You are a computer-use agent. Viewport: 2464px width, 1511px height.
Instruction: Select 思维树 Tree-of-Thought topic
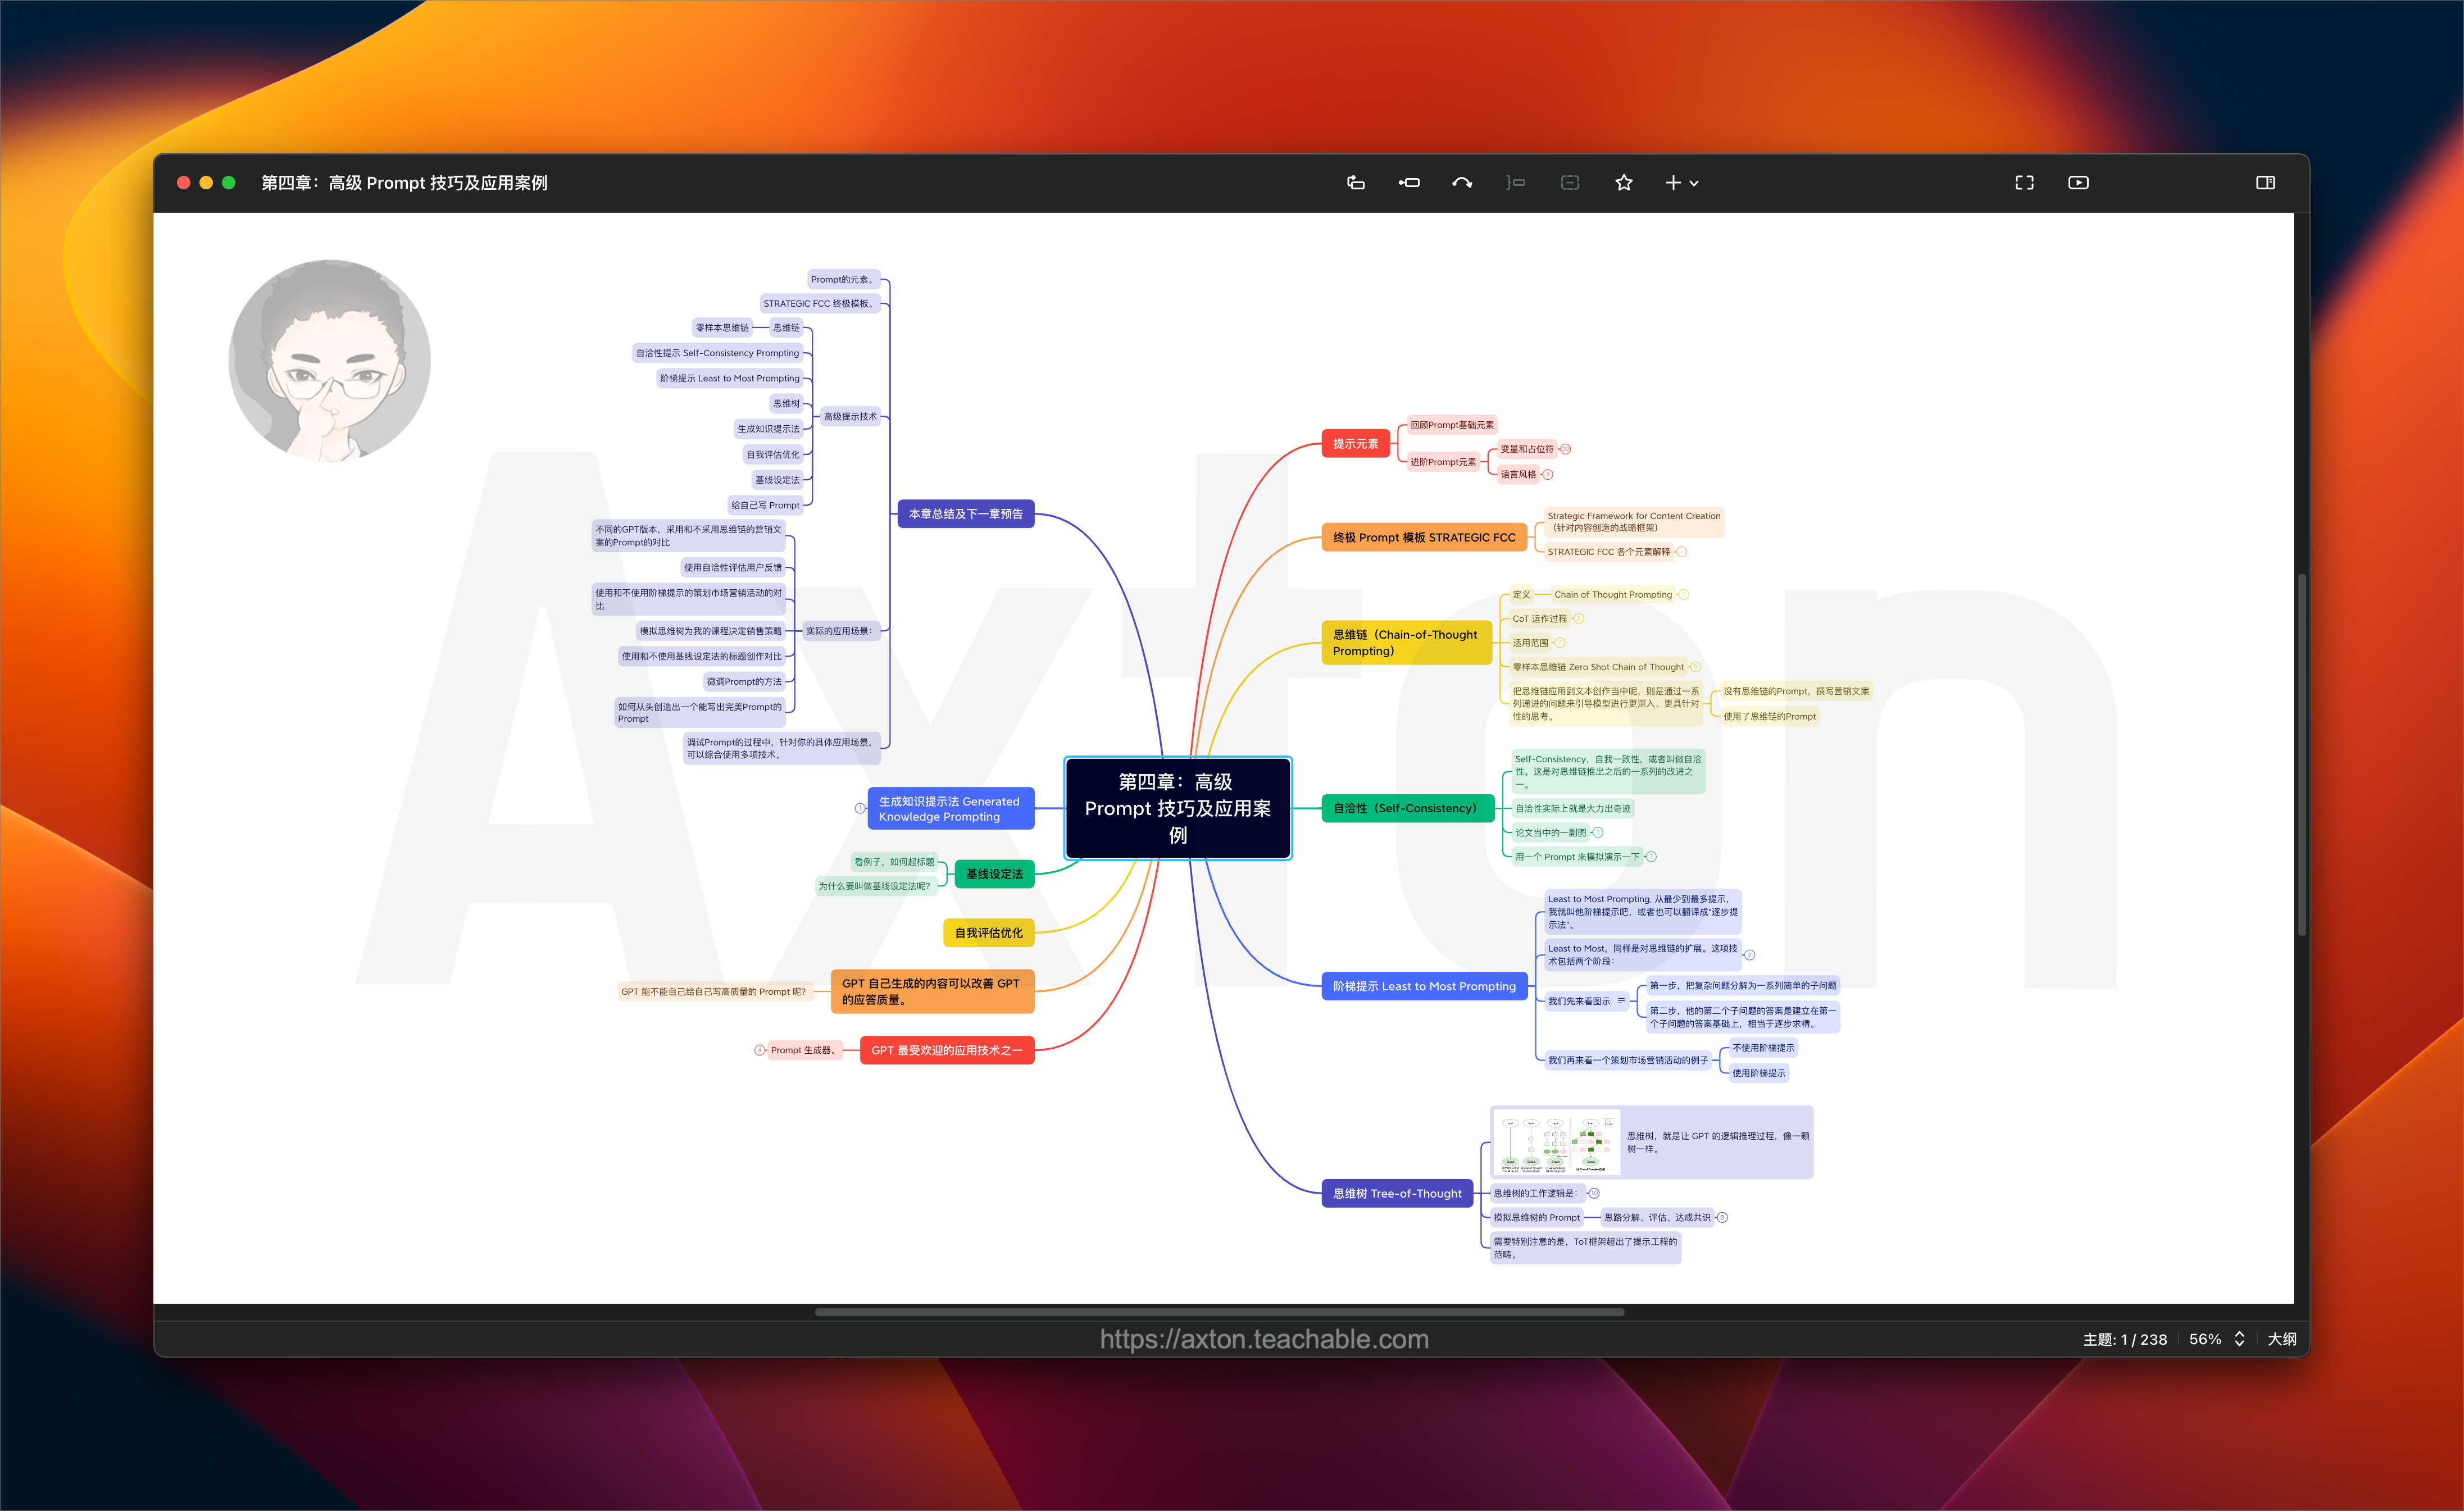pos(1397,1193)
